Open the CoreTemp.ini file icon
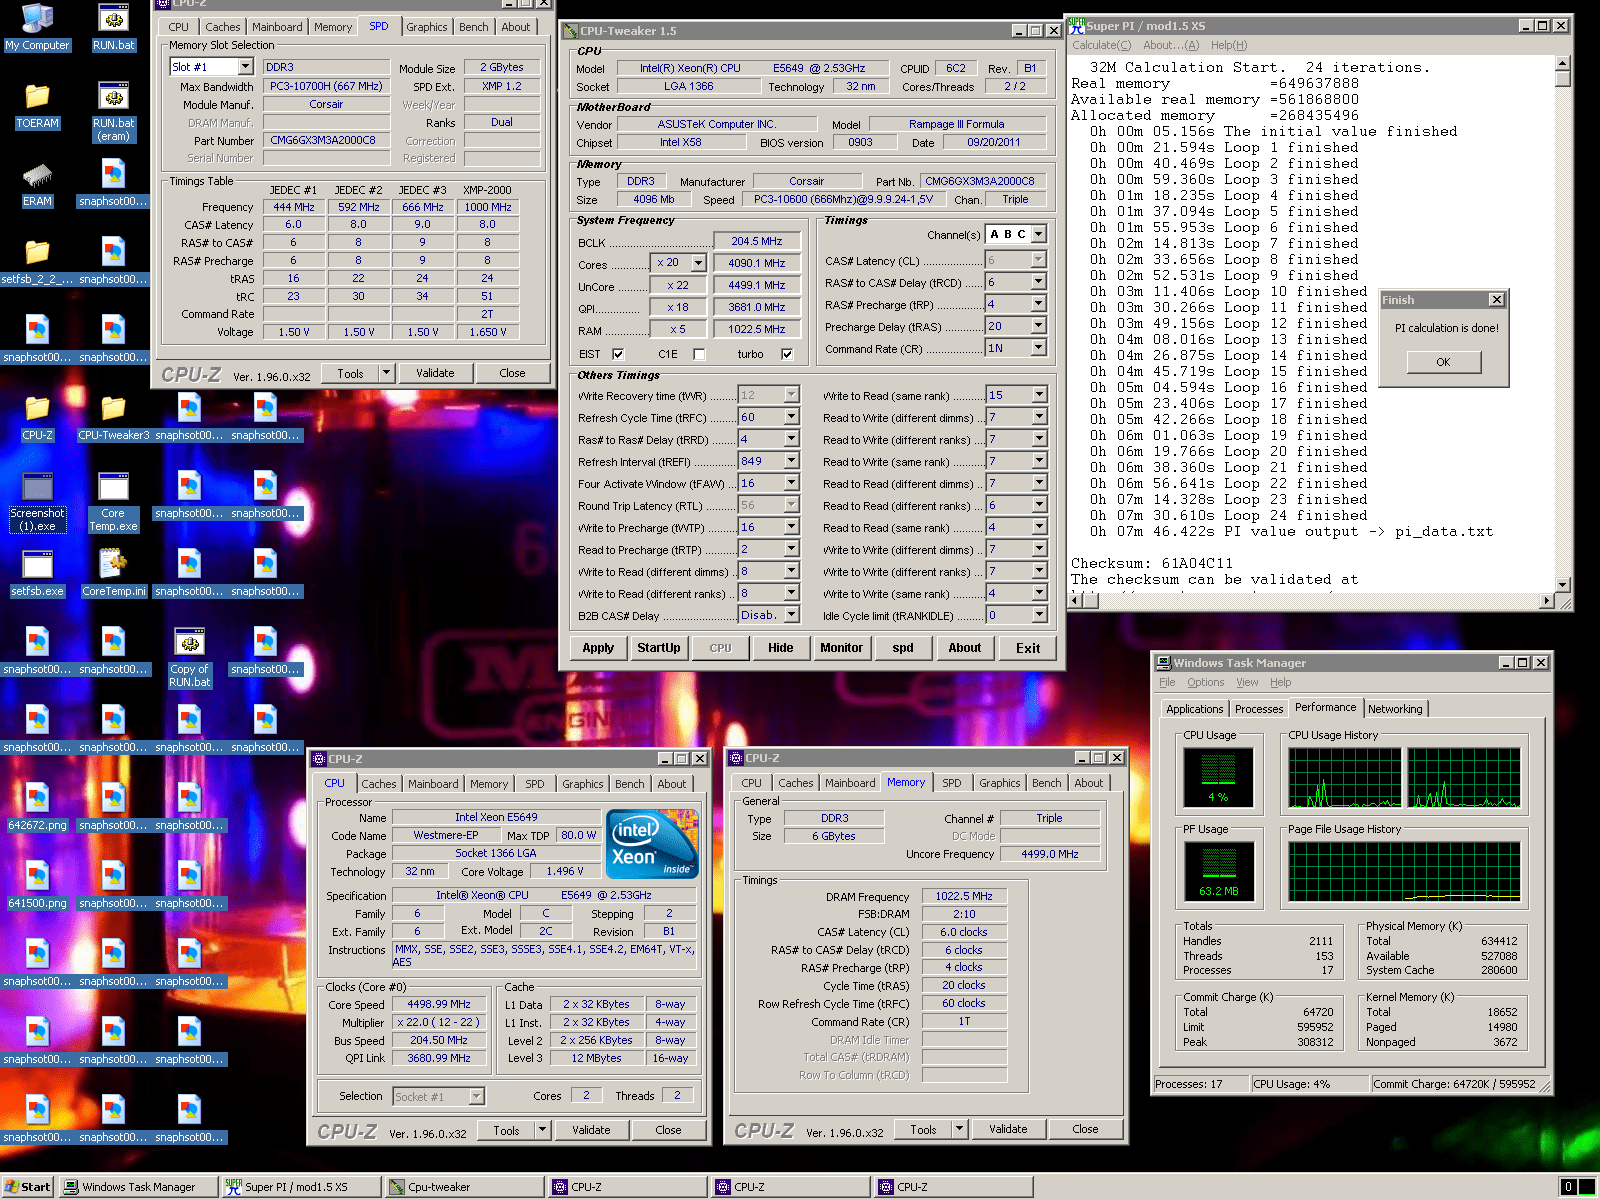This screenshot has width=1600, height=1200. 113,572
